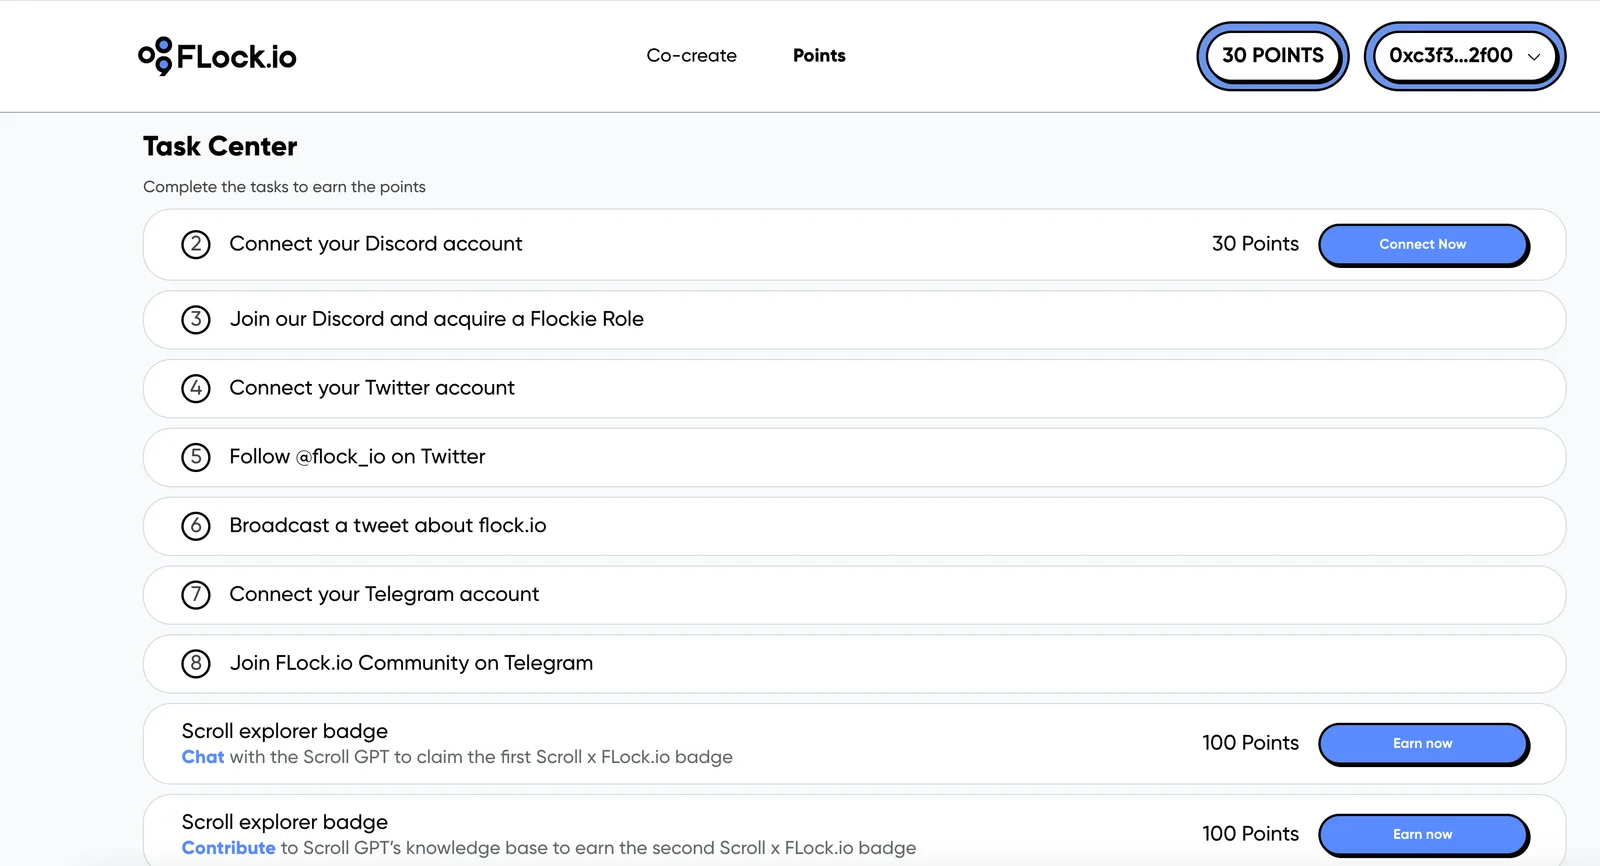This screenshot has height=866, width=1600.
Task: Click '100 Points' on Chat badge row
Action: click(x=1250, y=743)
